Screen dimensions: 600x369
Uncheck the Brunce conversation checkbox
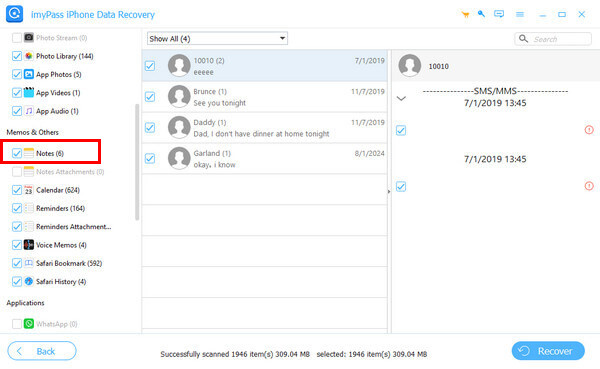150,96
